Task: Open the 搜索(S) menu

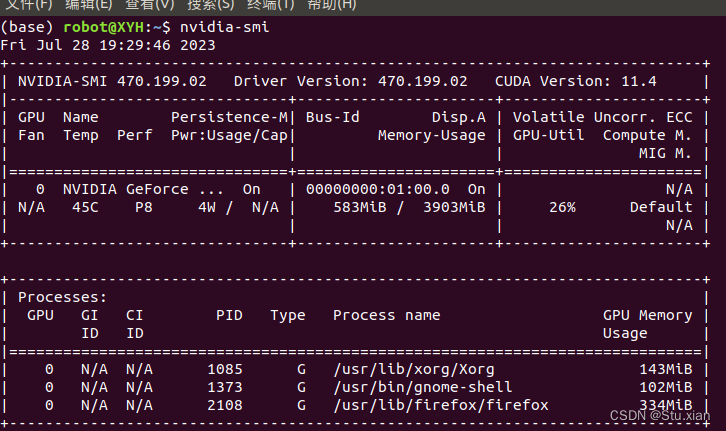Action: [x=211, y=5]
